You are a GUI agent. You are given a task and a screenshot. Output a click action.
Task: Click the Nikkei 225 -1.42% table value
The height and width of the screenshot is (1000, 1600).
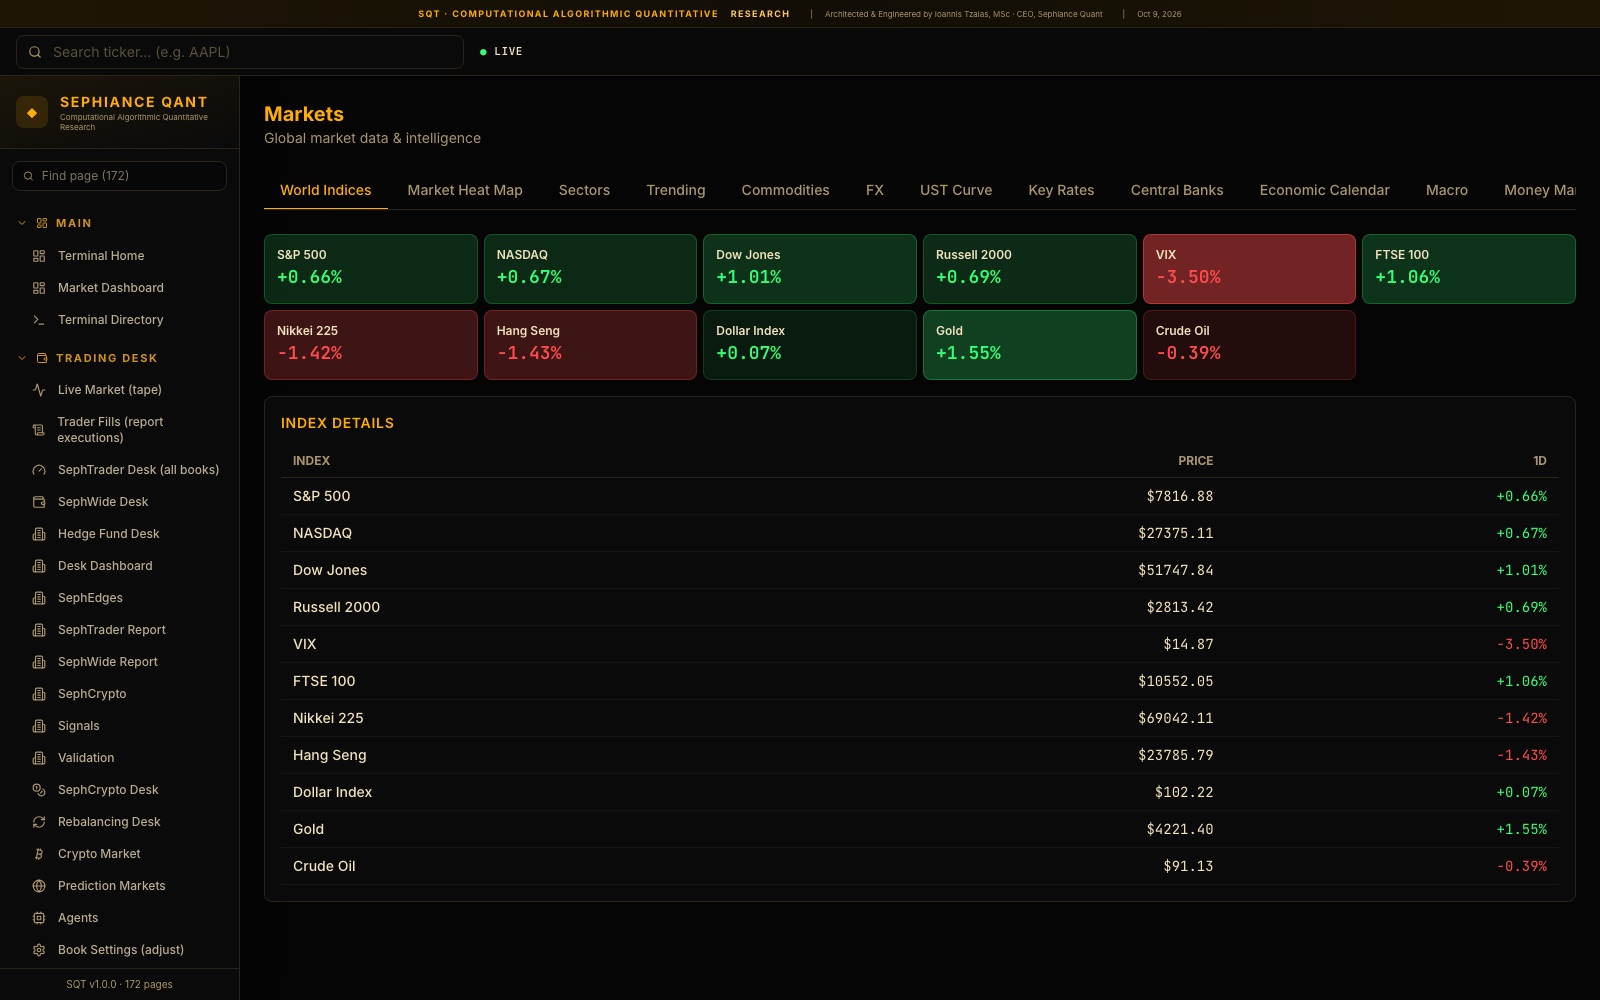click(x=1521, y=718)
